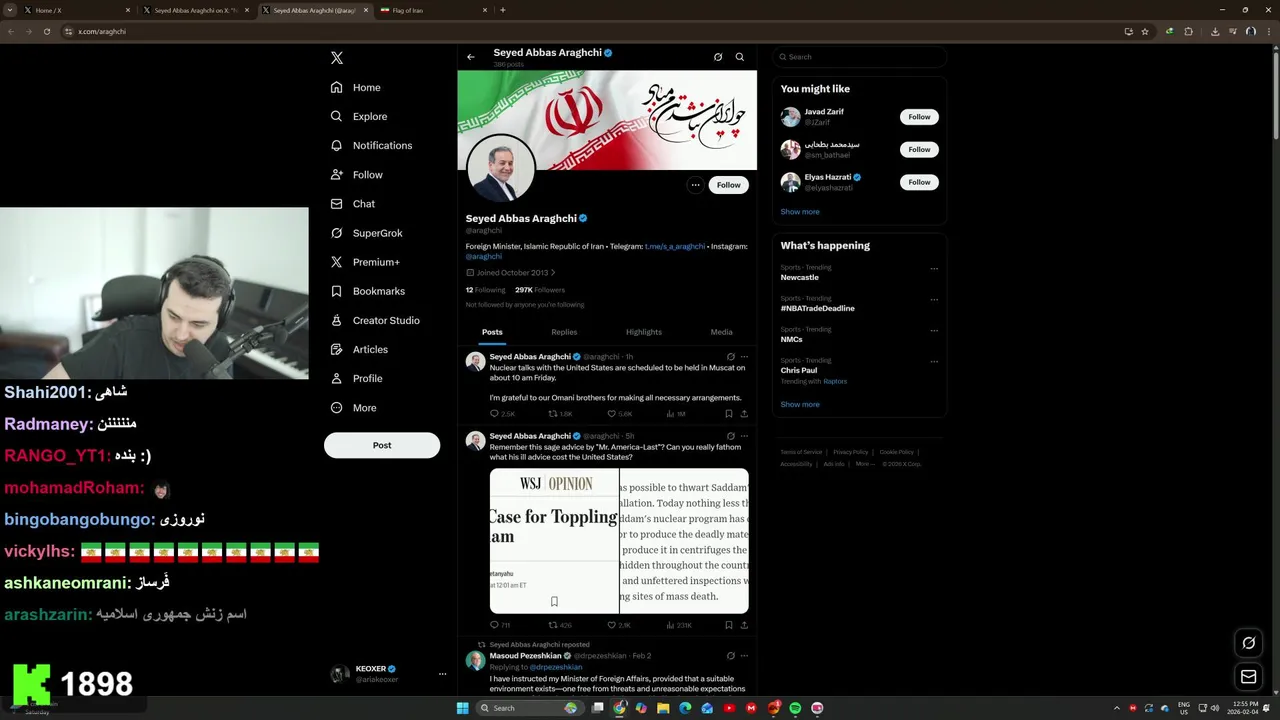Open Araghchi profile picture
Image resolution: width=1280 pixels, height=720 pixels.
[x=501, y=168]
